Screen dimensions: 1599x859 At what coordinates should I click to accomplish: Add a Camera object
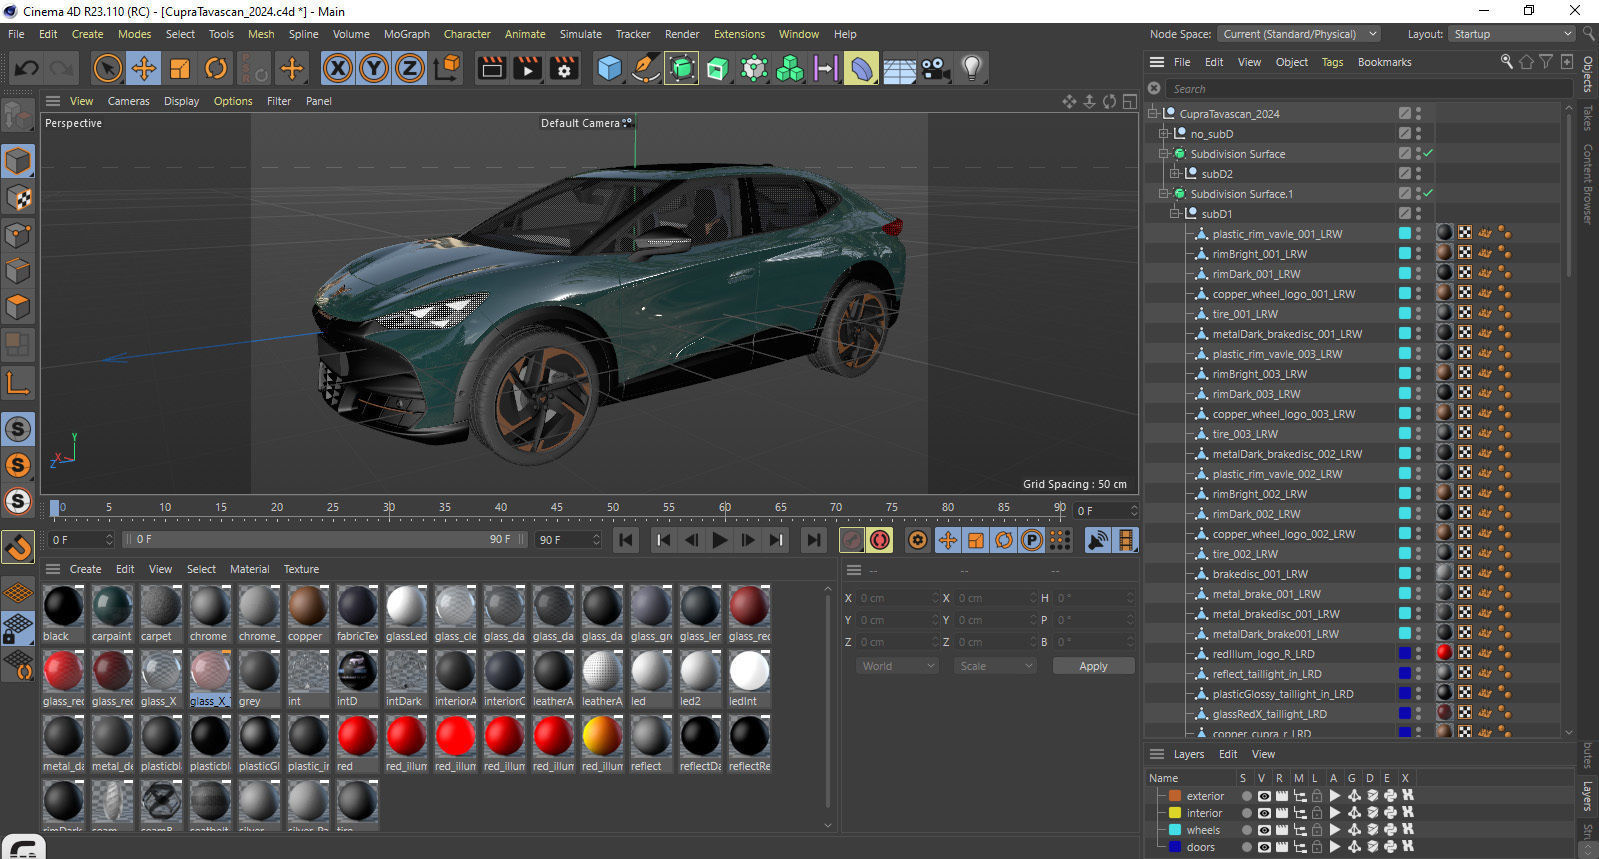pos(935,68)
